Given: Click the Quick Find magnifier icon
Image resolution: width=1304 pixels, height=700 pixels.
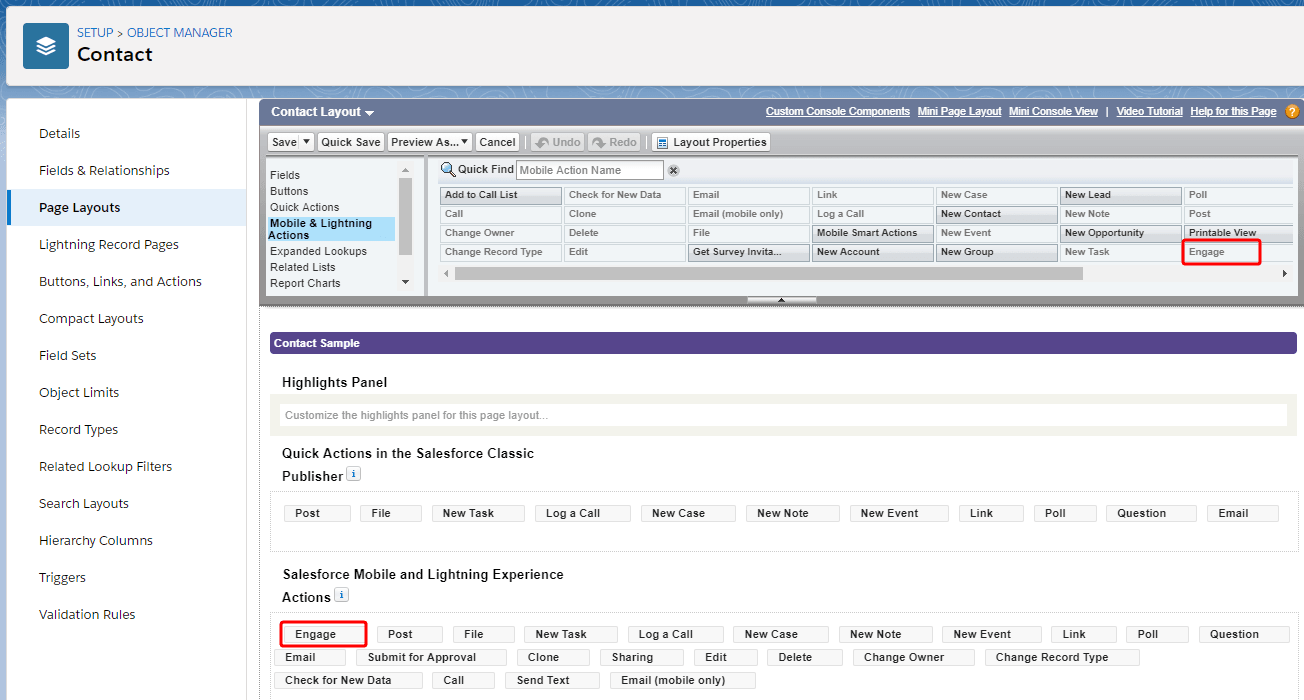Looking at the screenshot, I should 448,170.
